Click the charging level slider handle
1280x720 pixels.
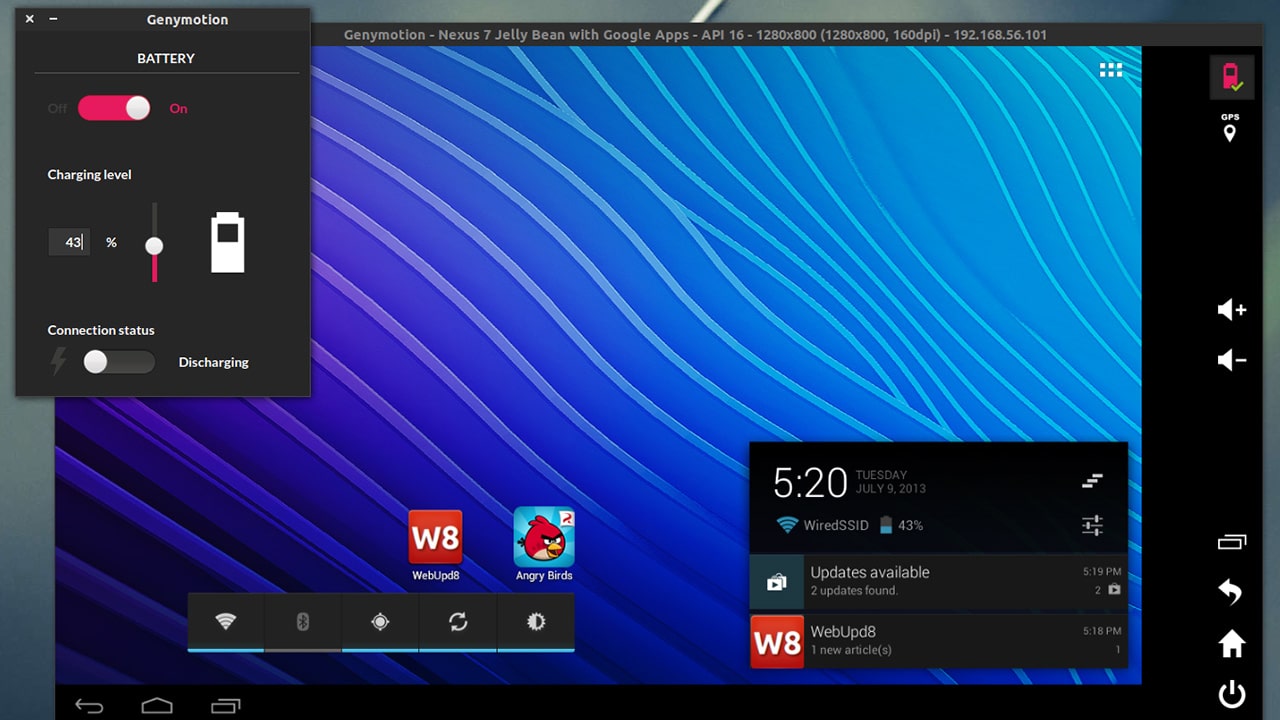tap(154, 246)
